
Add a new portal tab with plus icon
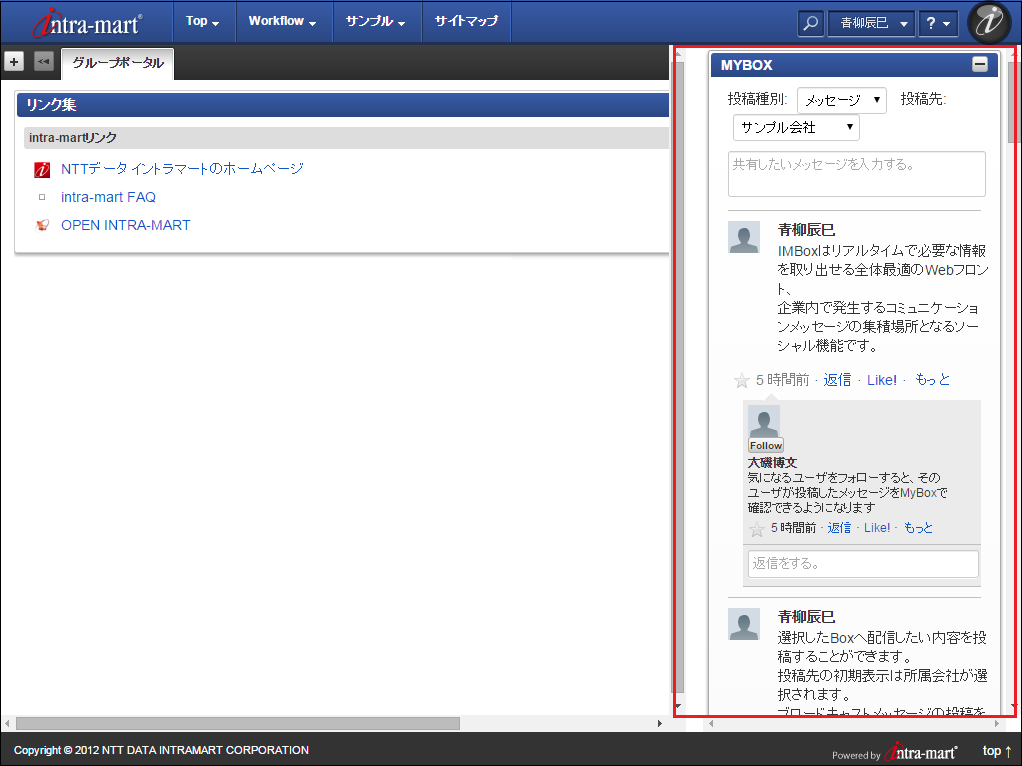click(14, 62)
